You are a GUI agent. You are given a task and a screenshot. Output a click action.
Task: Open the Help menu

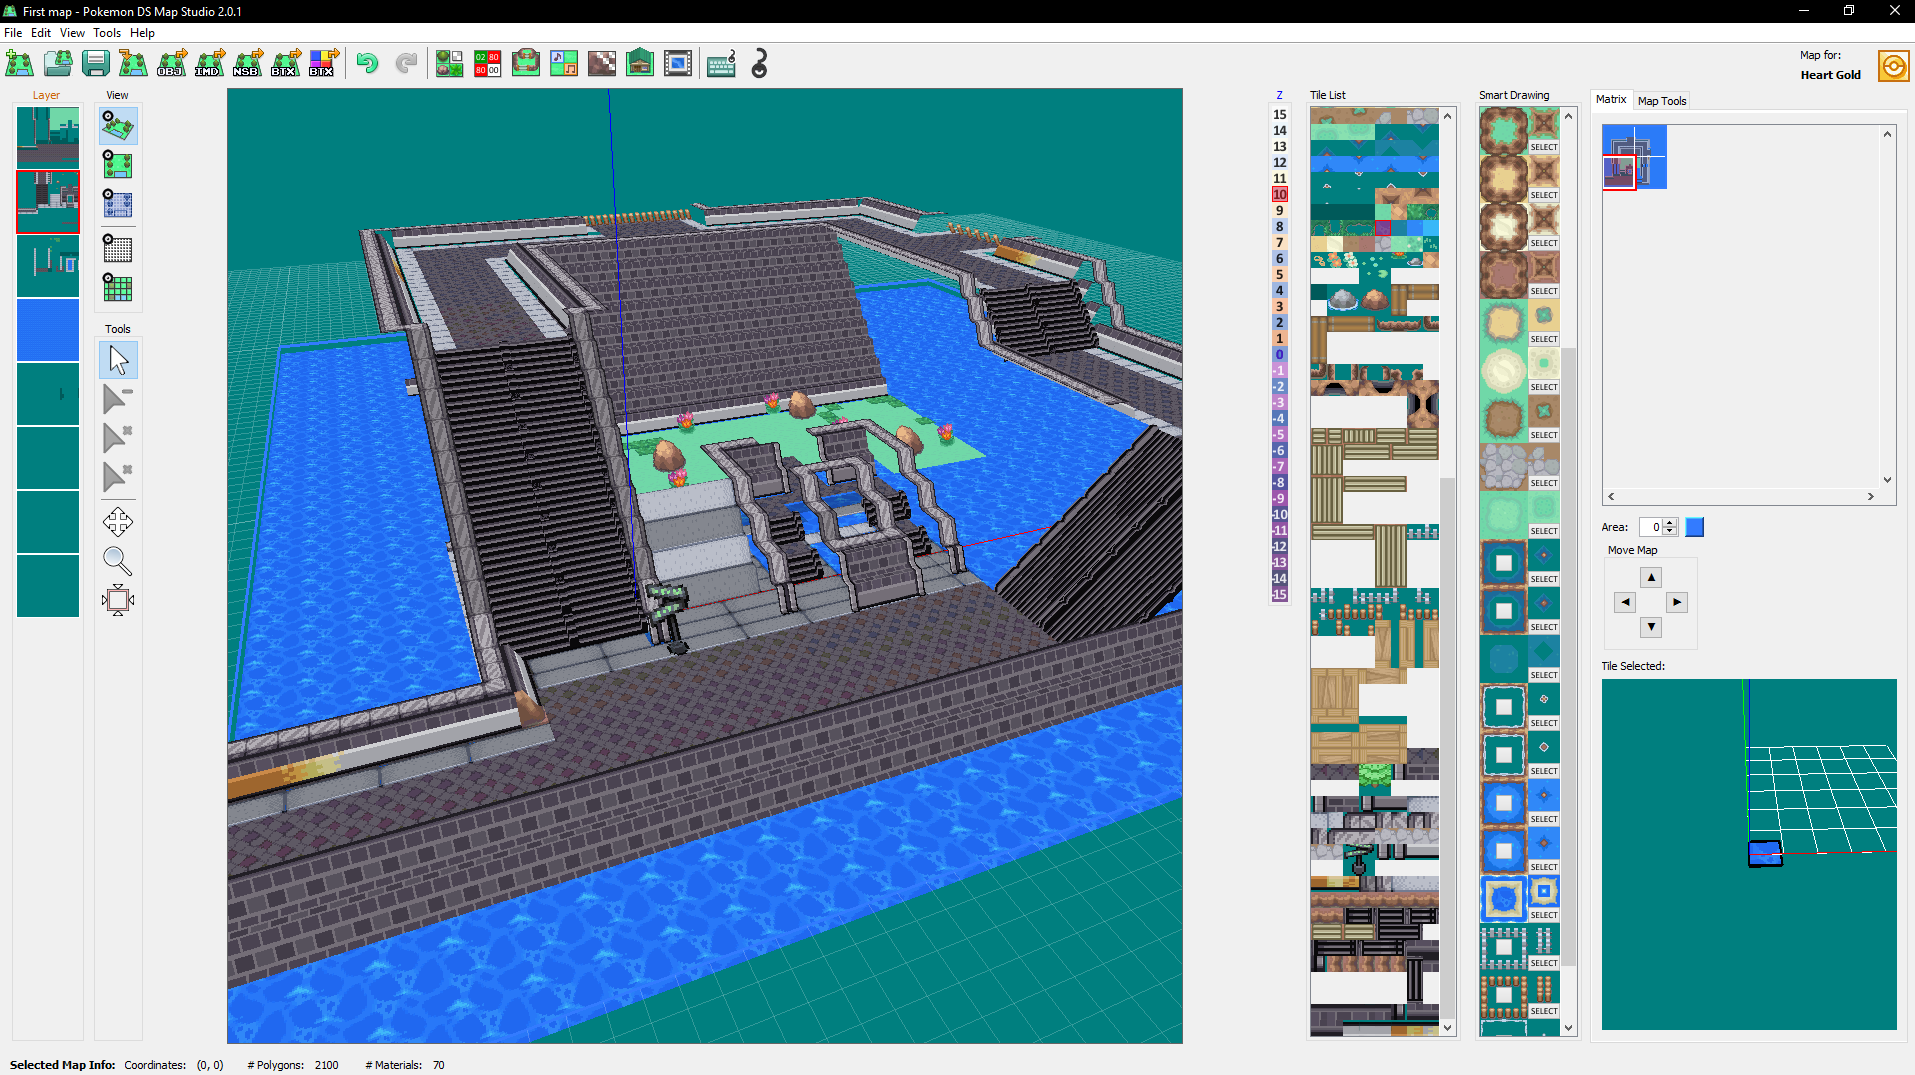point(142,33)
